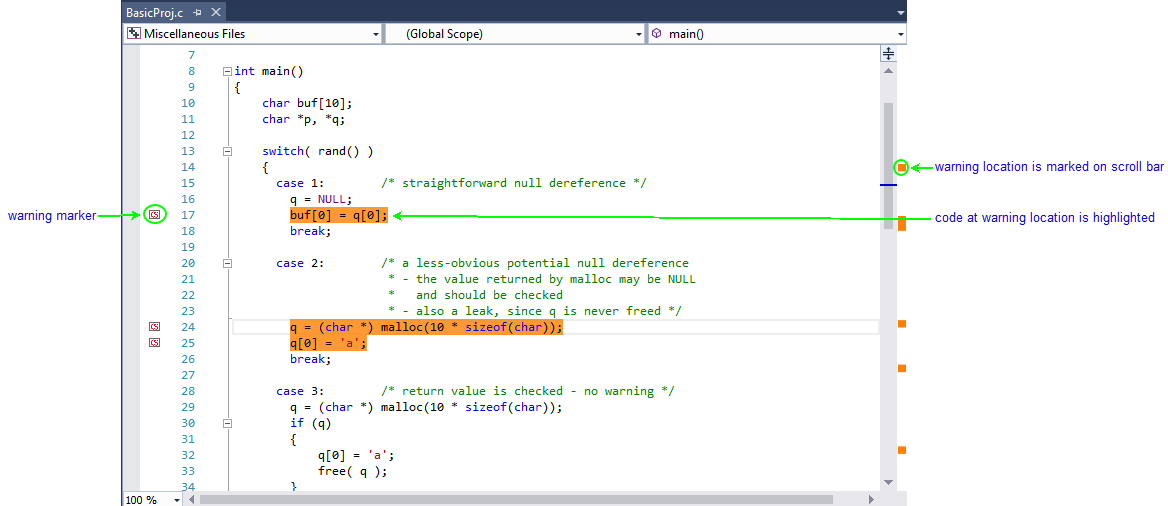Click highlighted code "buf[0] = q[0];"

click(x=339, y=215)
